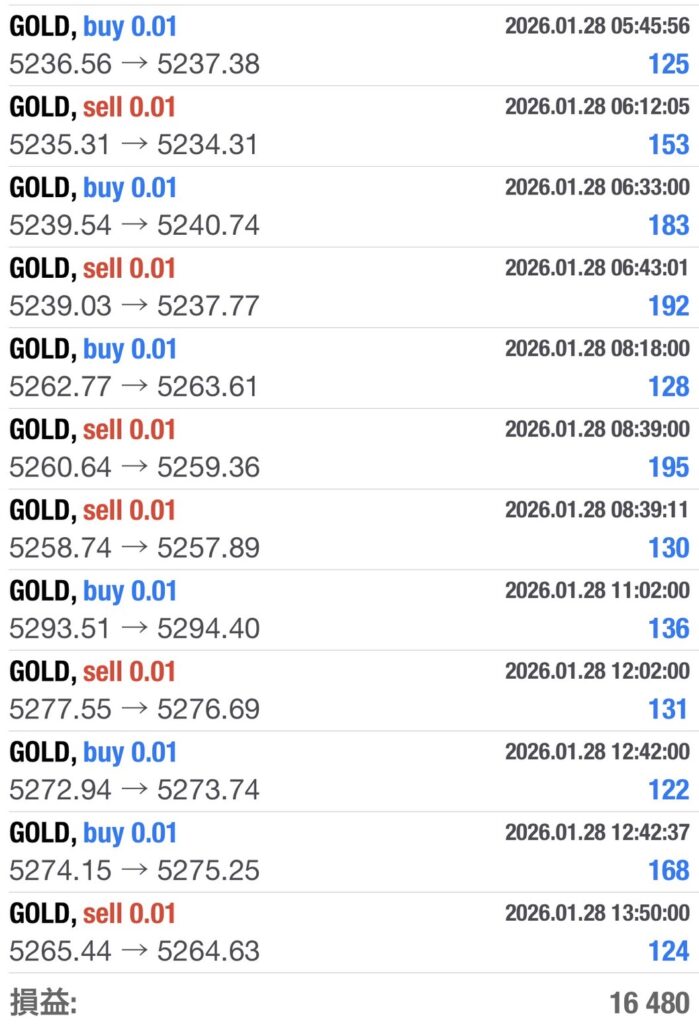Tap the 195 profit figure
This screenshot has height=1024, width=699.
(x=668, y=467)
